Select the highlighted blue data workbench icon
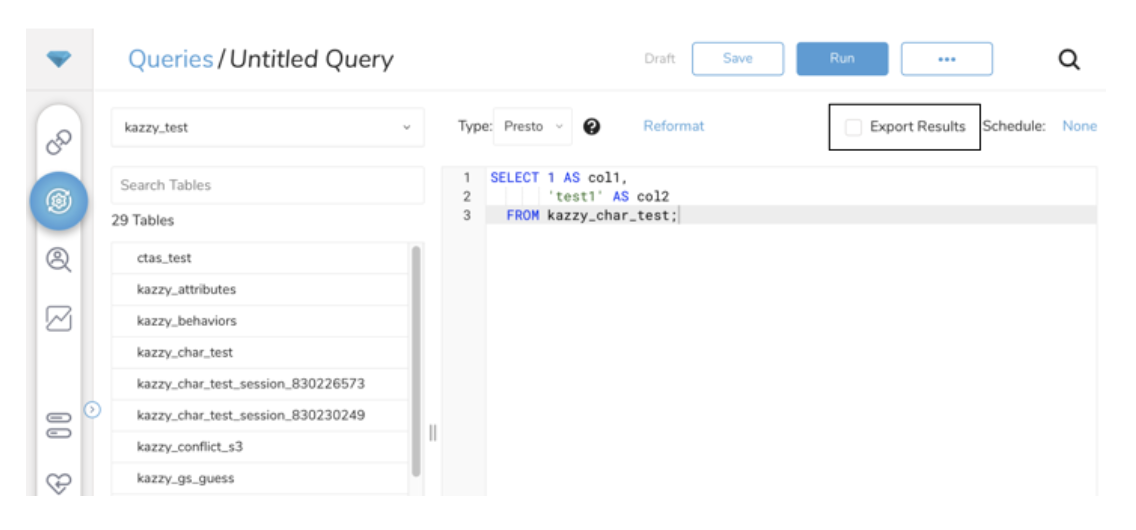 [59, 201]
